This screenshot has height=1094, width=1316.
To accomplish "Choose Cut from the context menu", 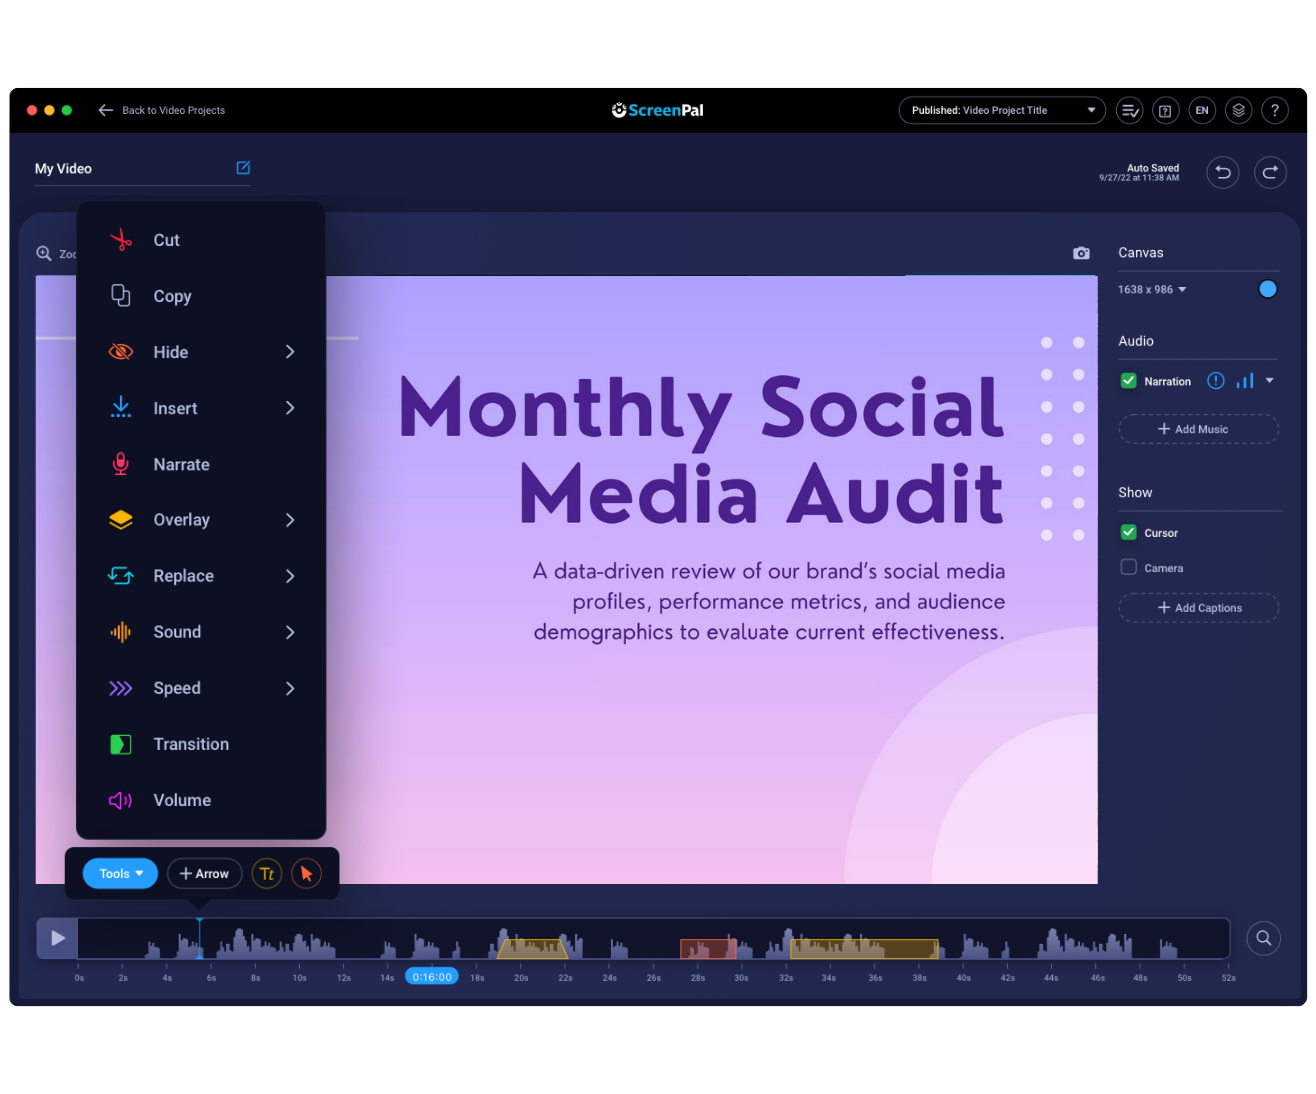I will point(166,240).
